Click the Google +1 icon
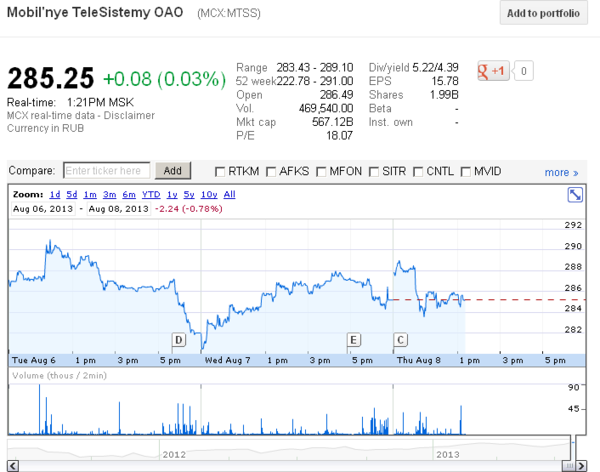 point(493,71)
